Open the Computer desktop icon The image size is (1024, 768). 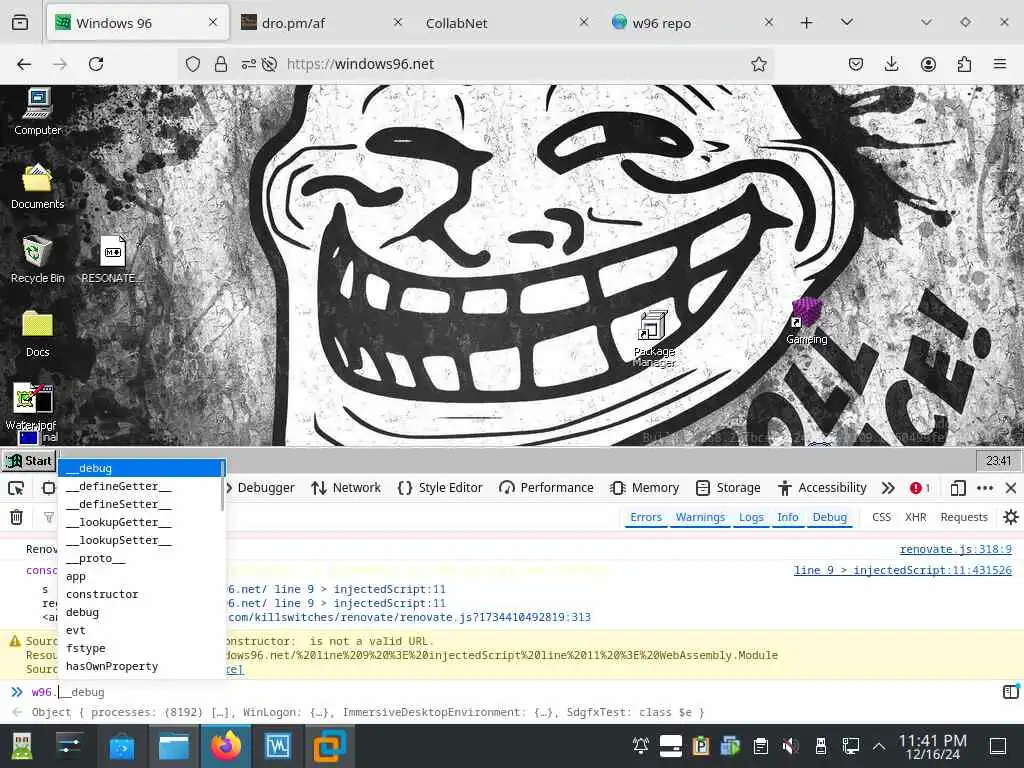(x=37, y=111)
